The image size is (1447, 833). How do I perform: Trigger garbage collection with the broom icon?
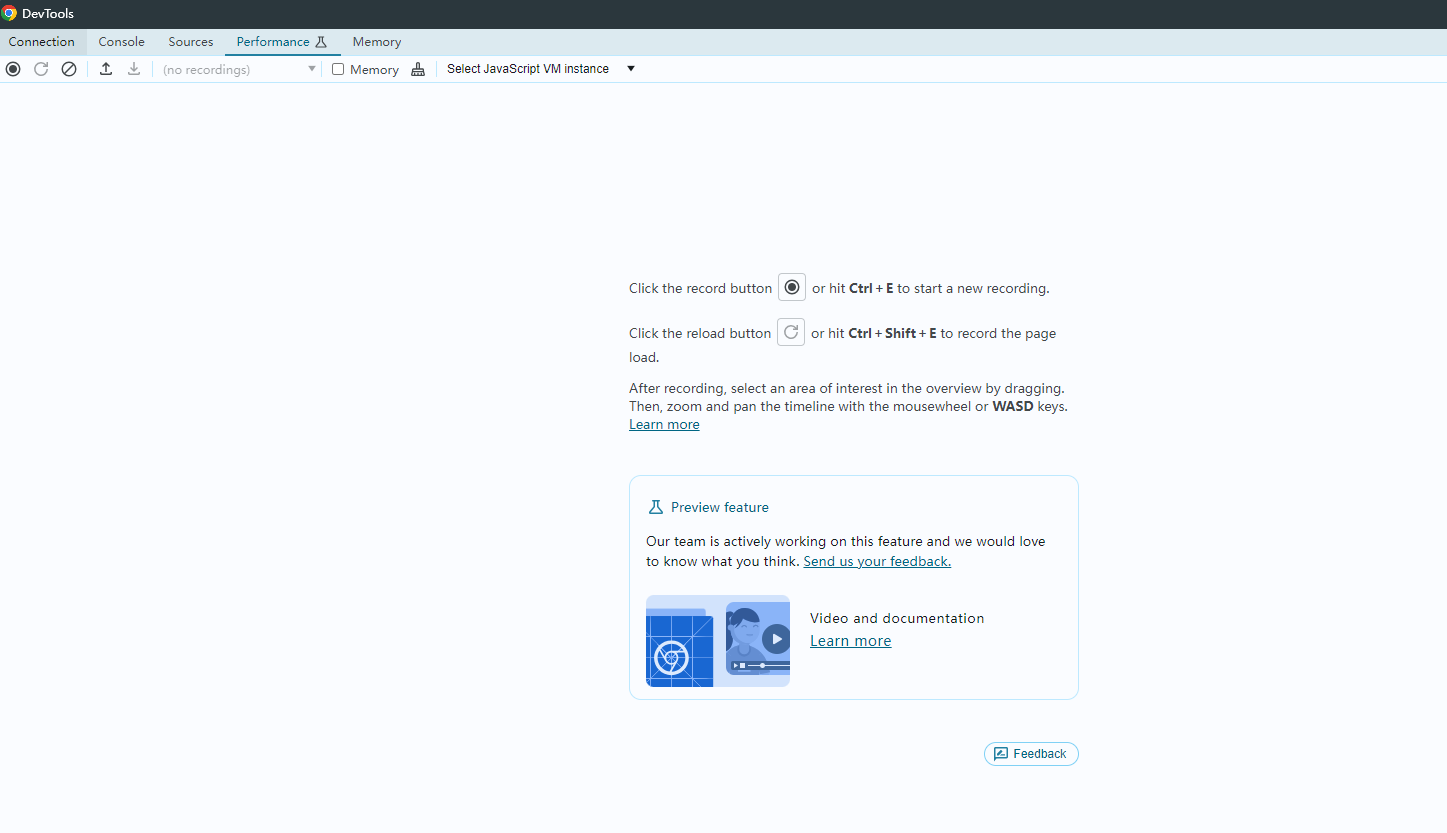(x=418, y=68)
